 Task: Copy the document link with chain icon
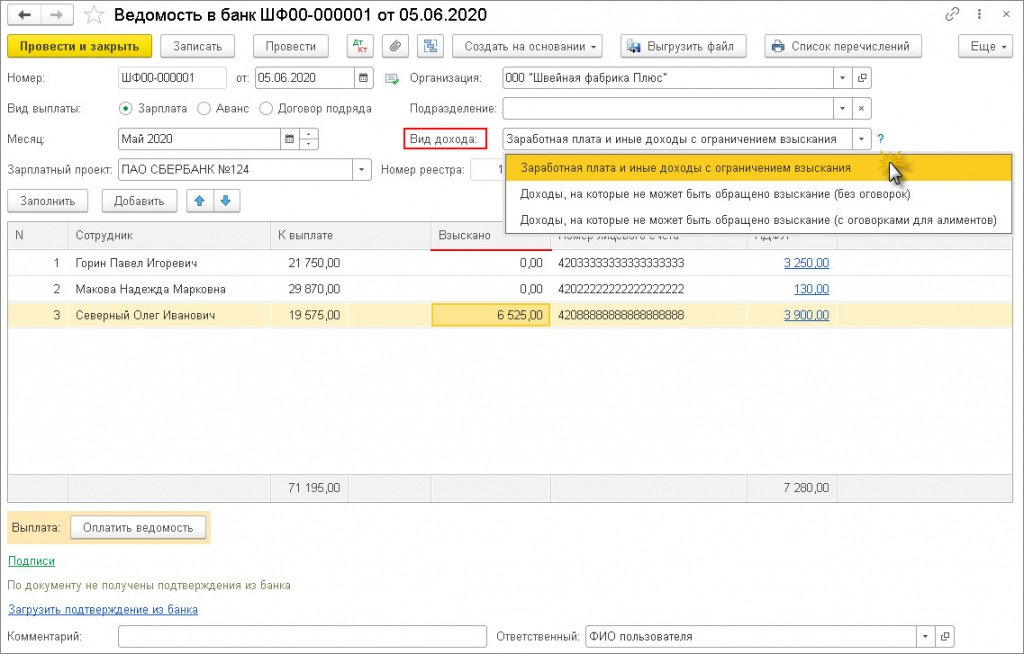pyautogui.click(x=952, y=15)
